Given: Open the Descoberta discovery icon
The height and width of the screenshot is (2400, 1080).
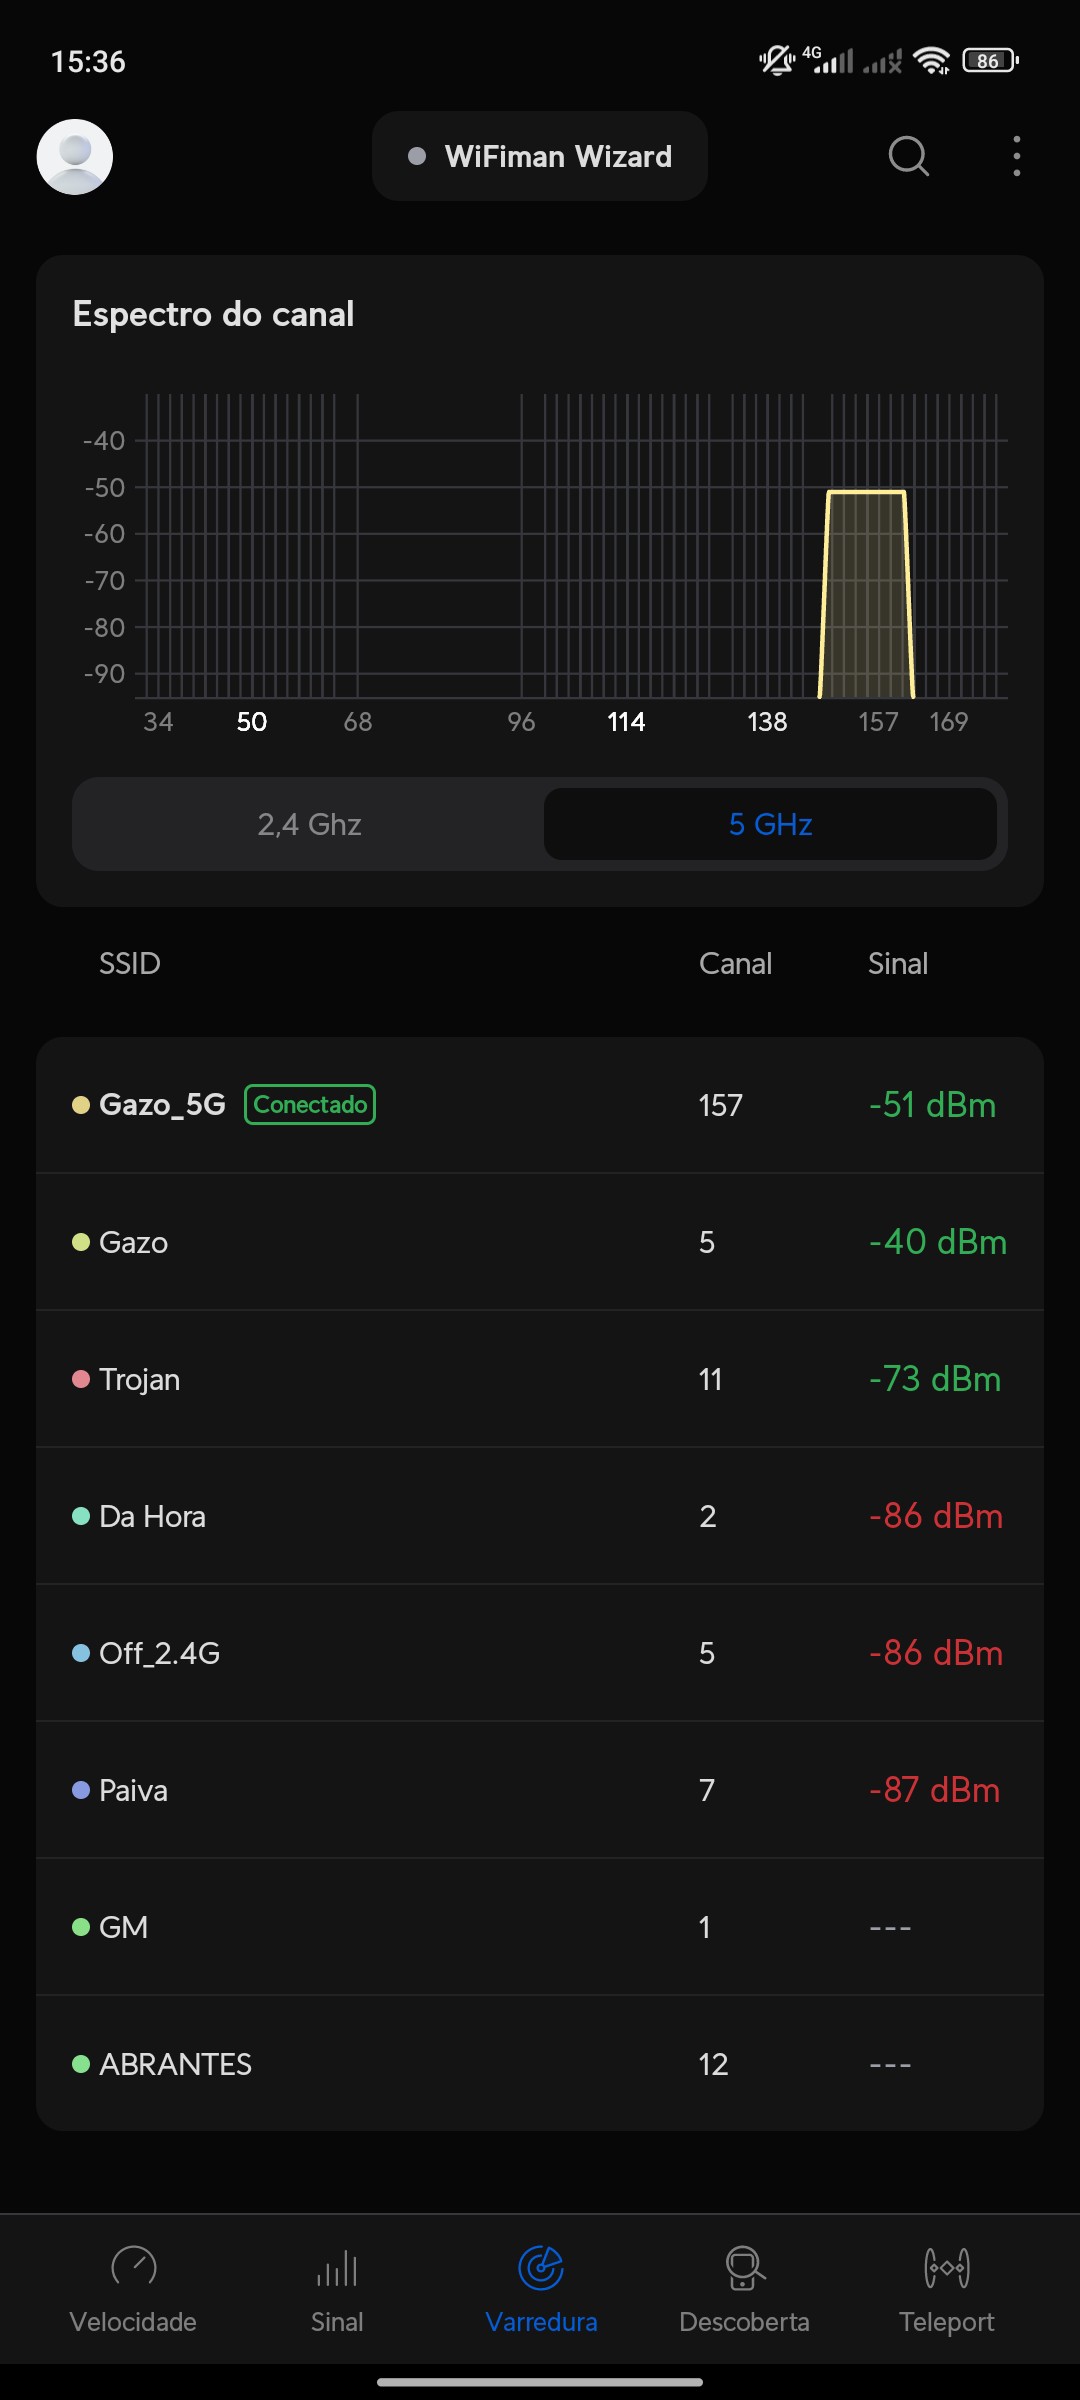Looking at the screenshot, I should 744,2267.
